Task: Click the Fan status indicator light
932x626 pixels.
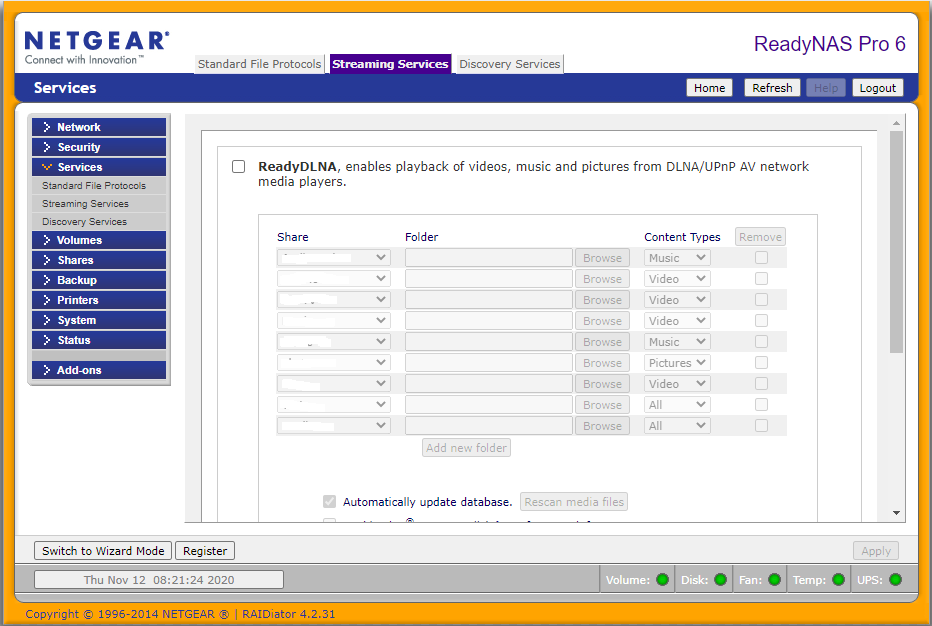Action: click(x=775, y=580)
